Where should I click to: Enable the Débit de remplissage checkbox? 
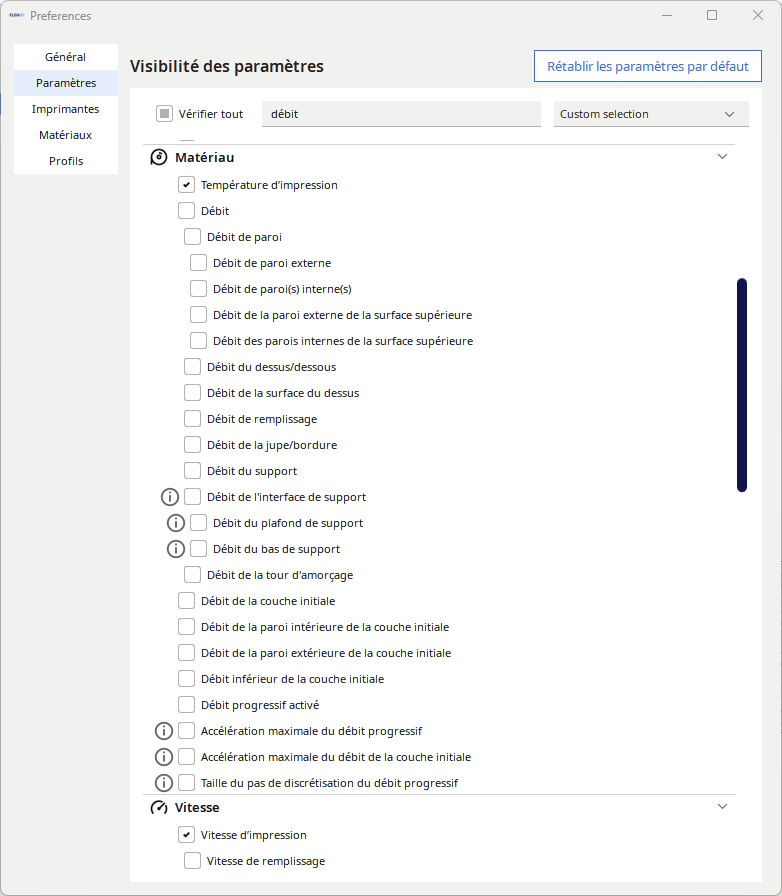click(193, 419)
